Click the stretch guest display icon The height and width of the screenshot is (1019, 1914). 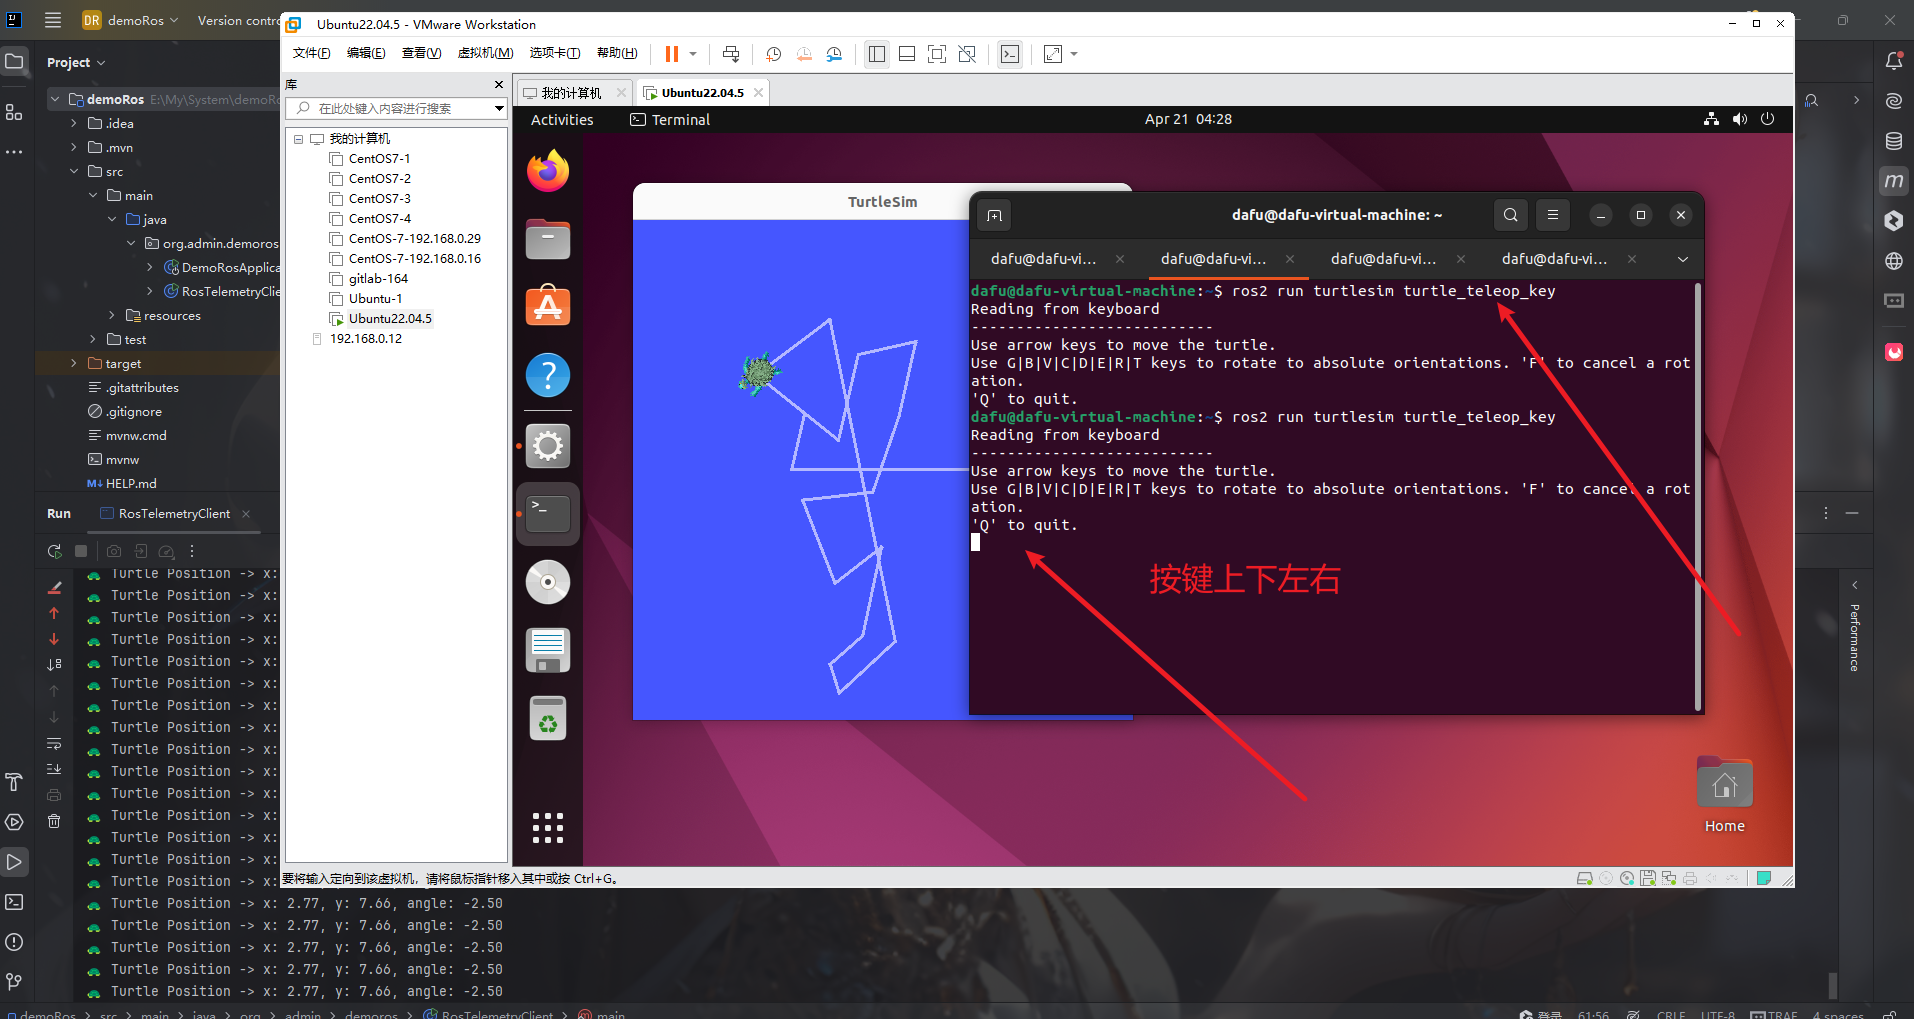click(x=1053, y=54)
